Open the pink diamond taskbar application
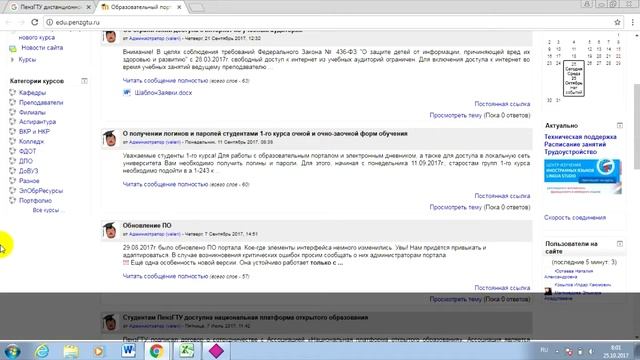This screenshot has width=640, height=360. tap(216, 351)
